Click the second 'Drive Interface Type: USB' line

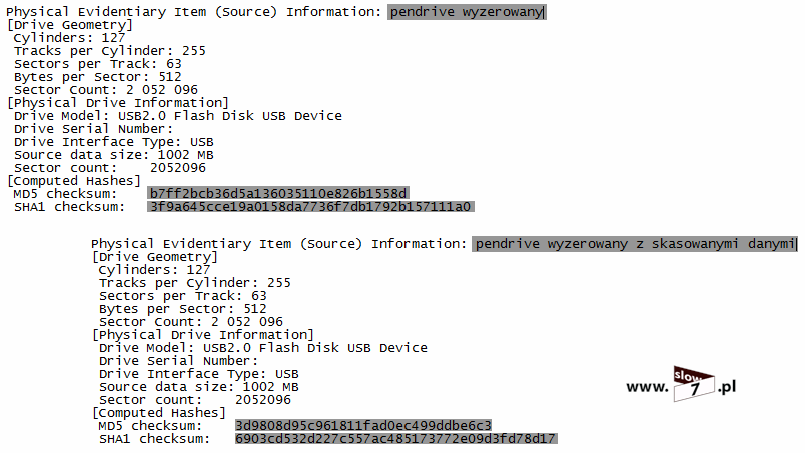point(199,374)
